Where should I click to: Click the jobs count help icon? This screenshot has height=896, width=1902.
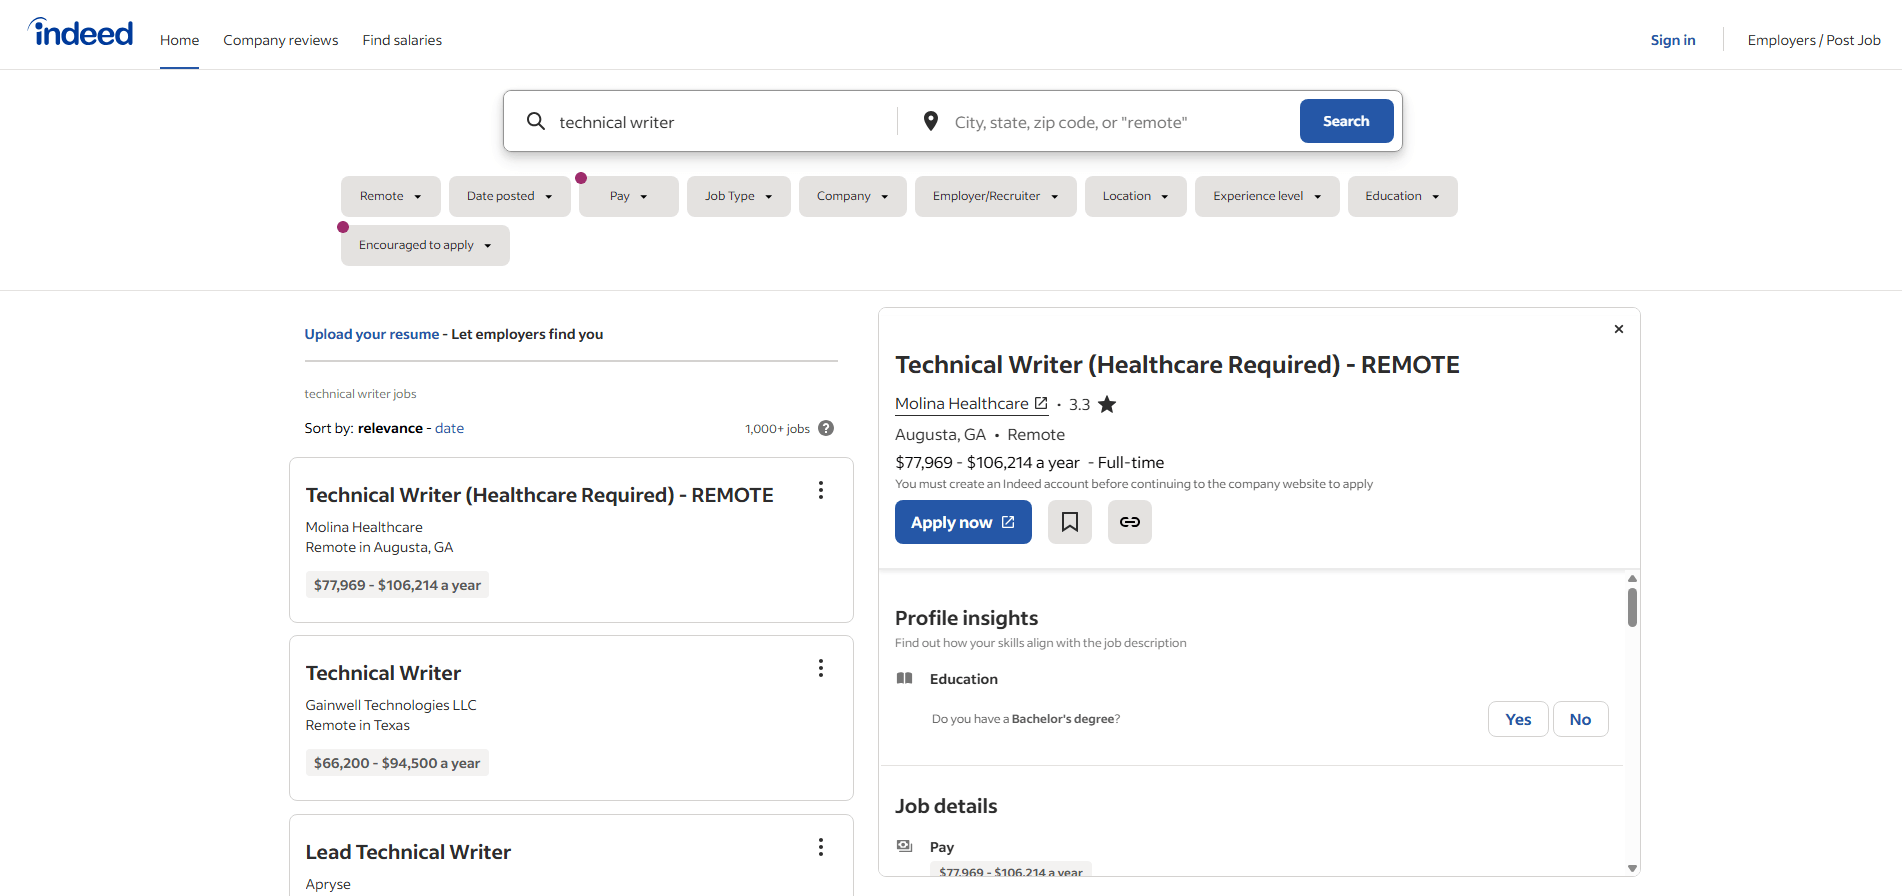pos(826,428)
